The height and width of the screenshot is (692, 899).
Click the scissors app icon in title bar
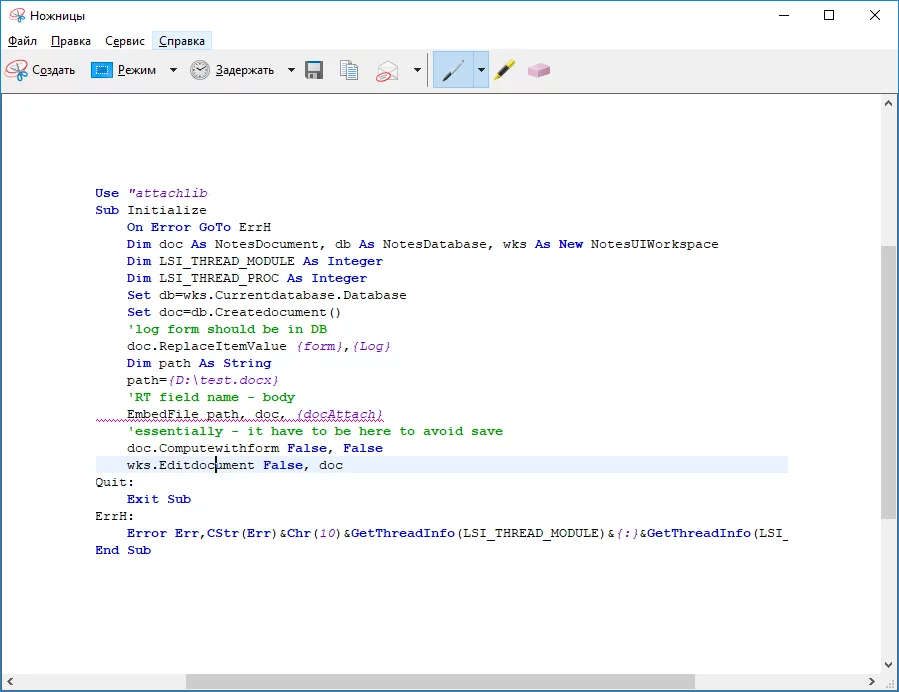point(16,15)
